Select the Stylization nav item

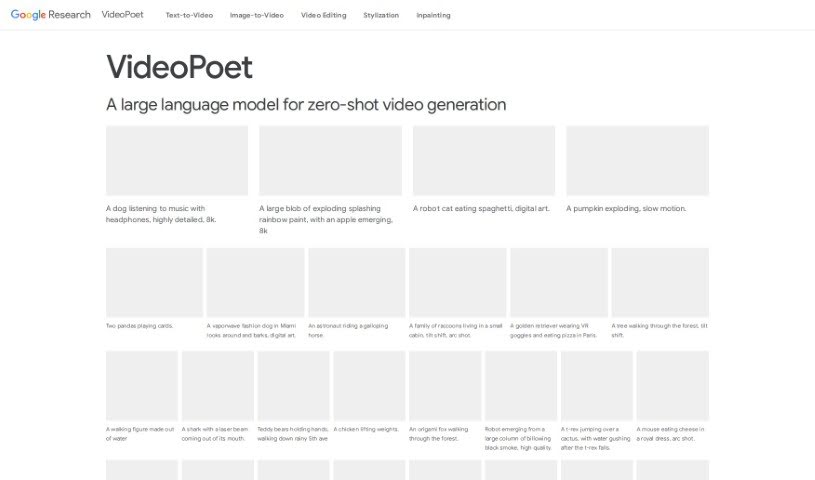[x=381, y=15]
